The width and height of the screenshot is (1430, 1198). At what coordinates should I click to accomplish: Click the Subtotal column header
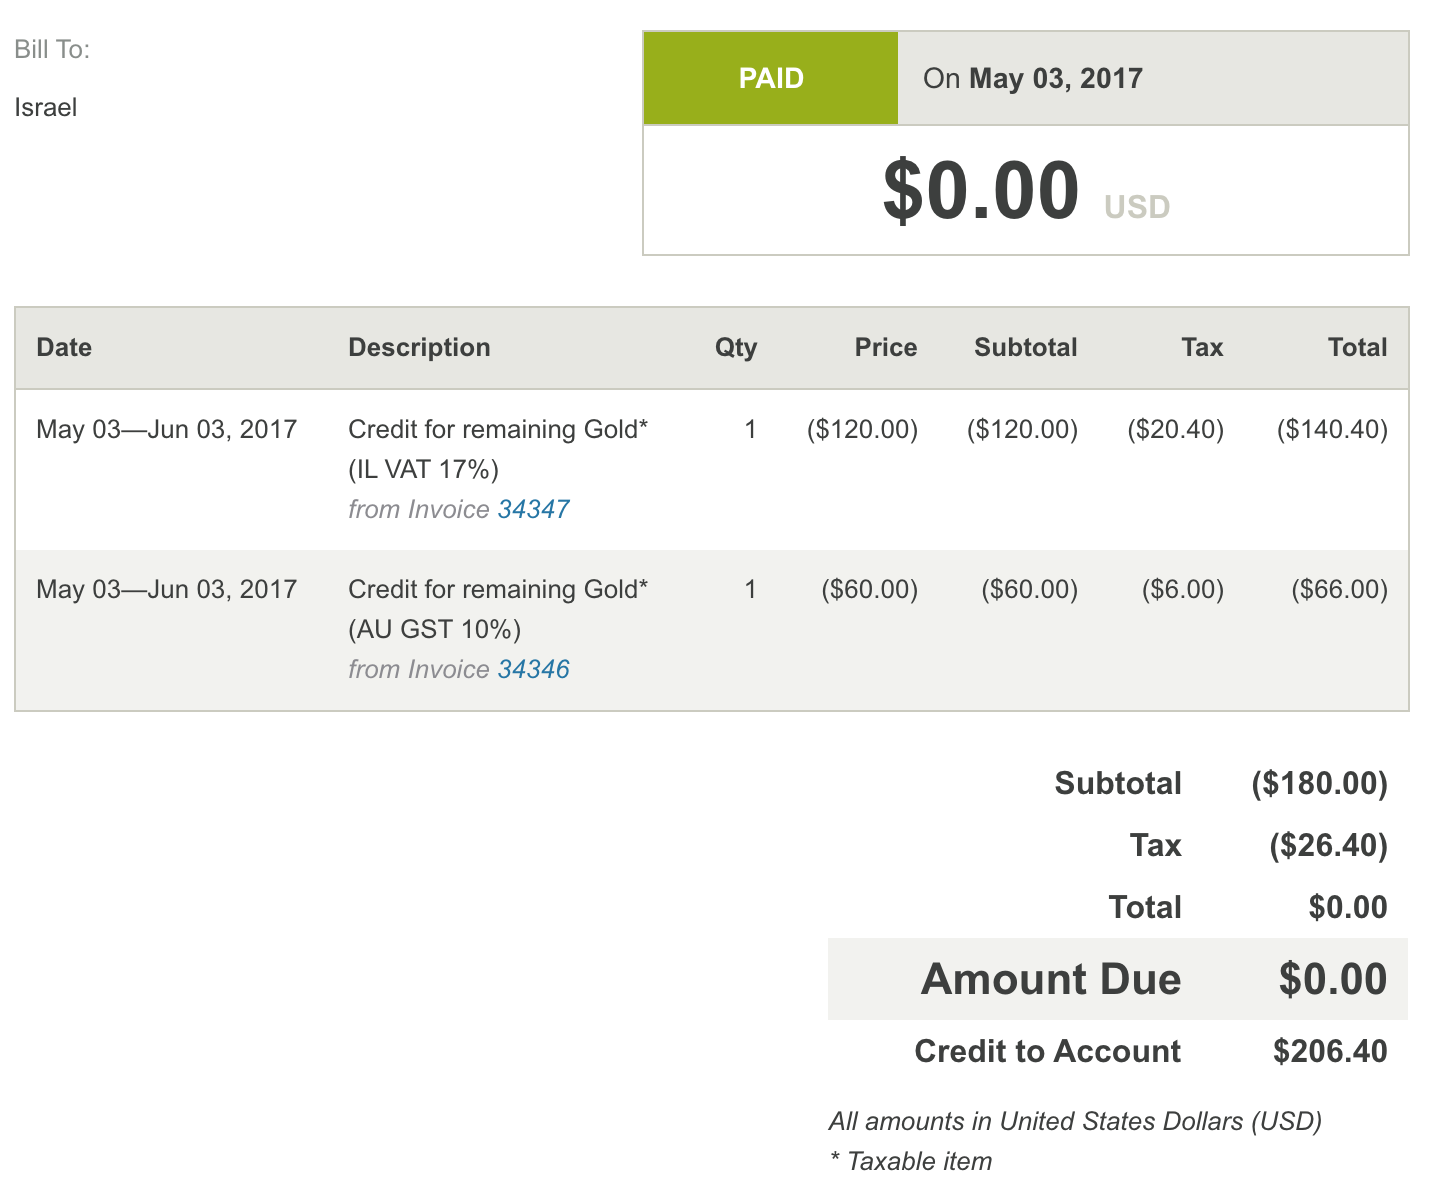[x=1026, y=347]
